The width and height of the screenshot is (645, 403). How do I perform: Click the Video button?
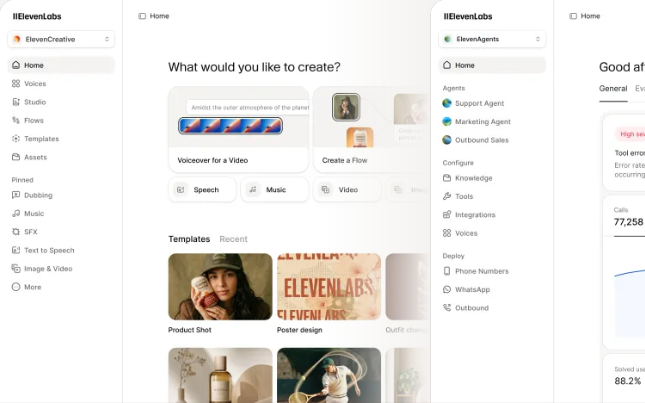[347, 190]
